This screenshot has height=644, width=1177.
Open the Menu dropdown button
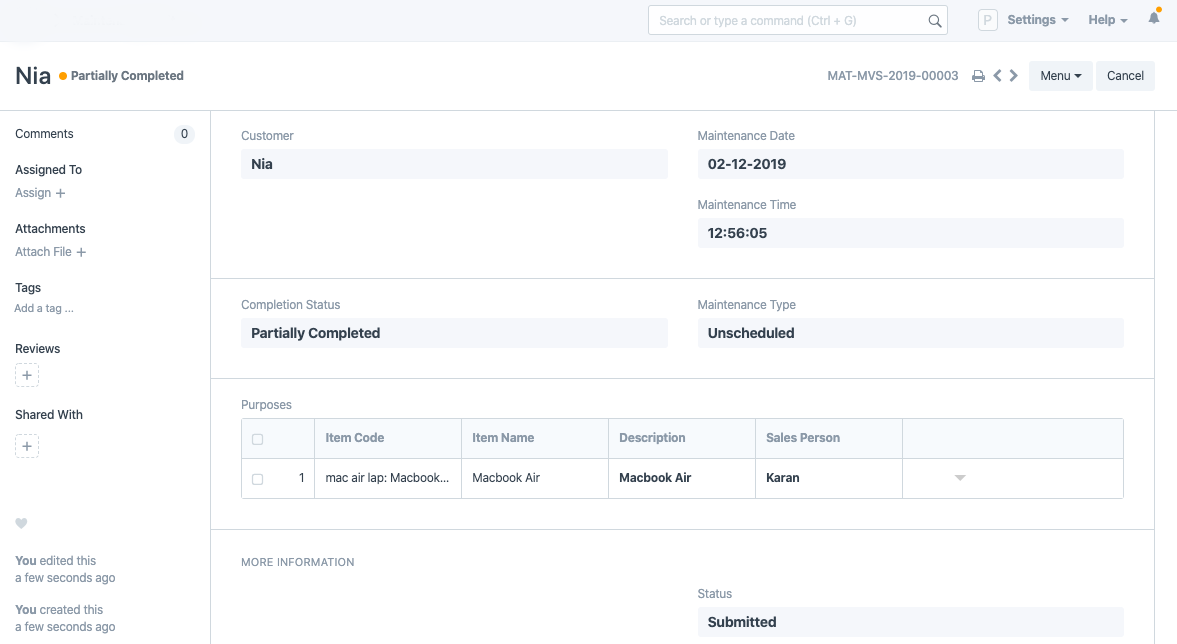1060,76
